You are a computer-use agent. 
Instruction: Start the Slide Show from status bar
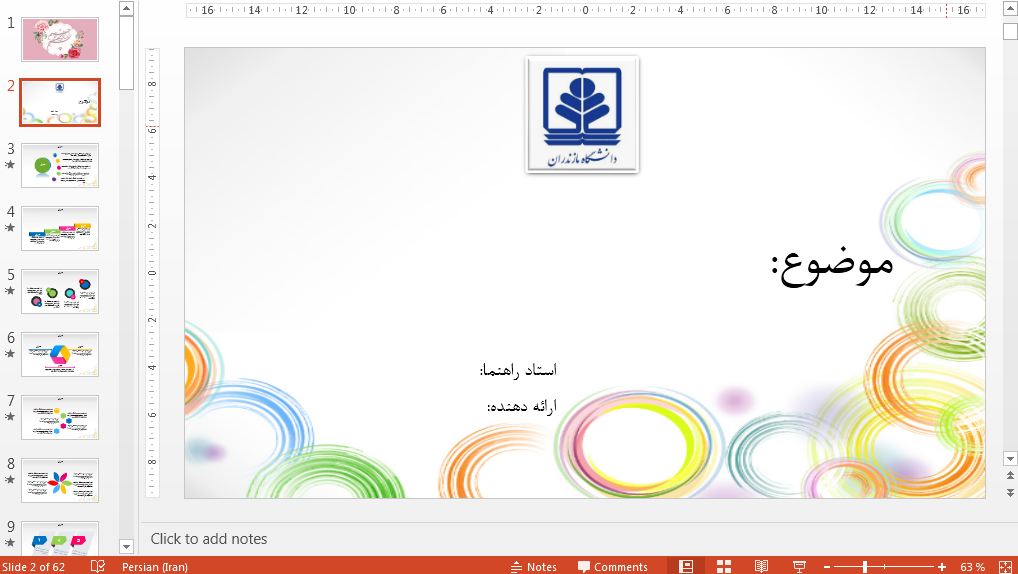tap(799, 566)
